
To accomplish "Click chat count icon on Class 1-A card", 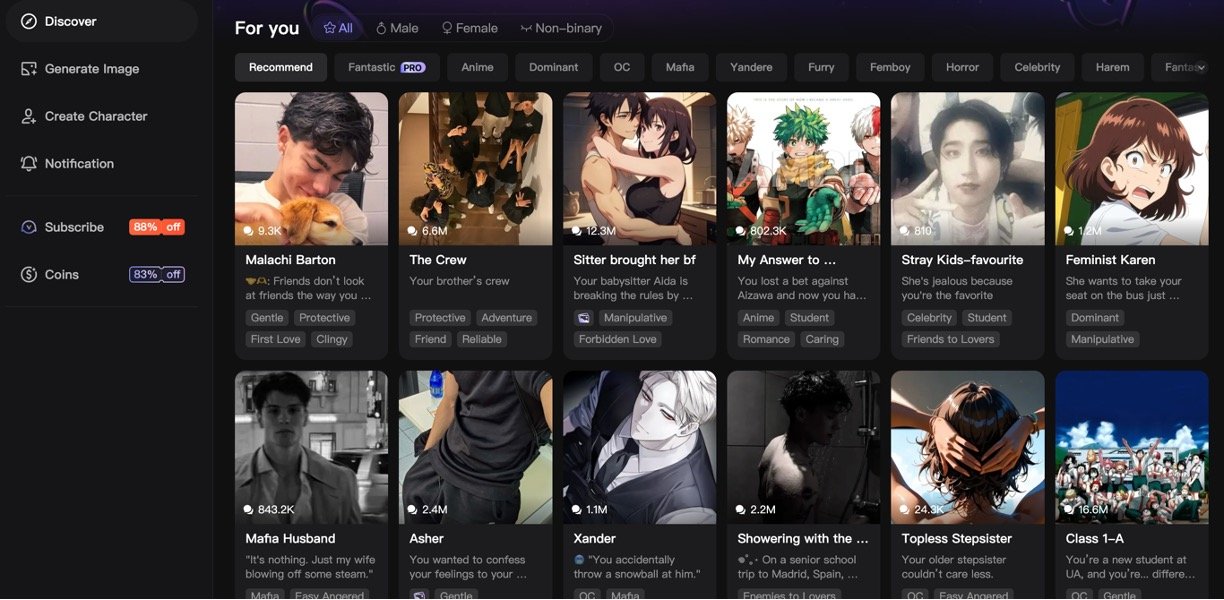I will (x=1069, y=510).
